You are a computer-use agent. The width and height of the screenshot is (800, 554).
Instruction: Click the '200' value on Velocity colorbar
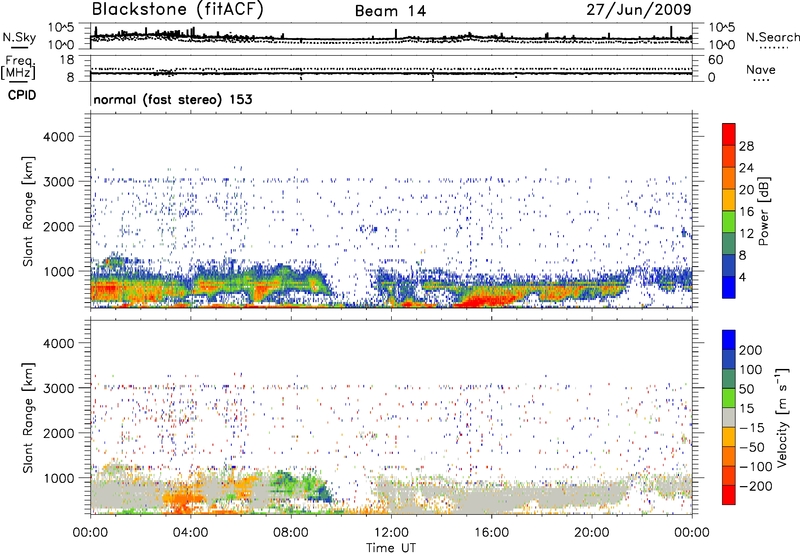click(x=751, y=350)
